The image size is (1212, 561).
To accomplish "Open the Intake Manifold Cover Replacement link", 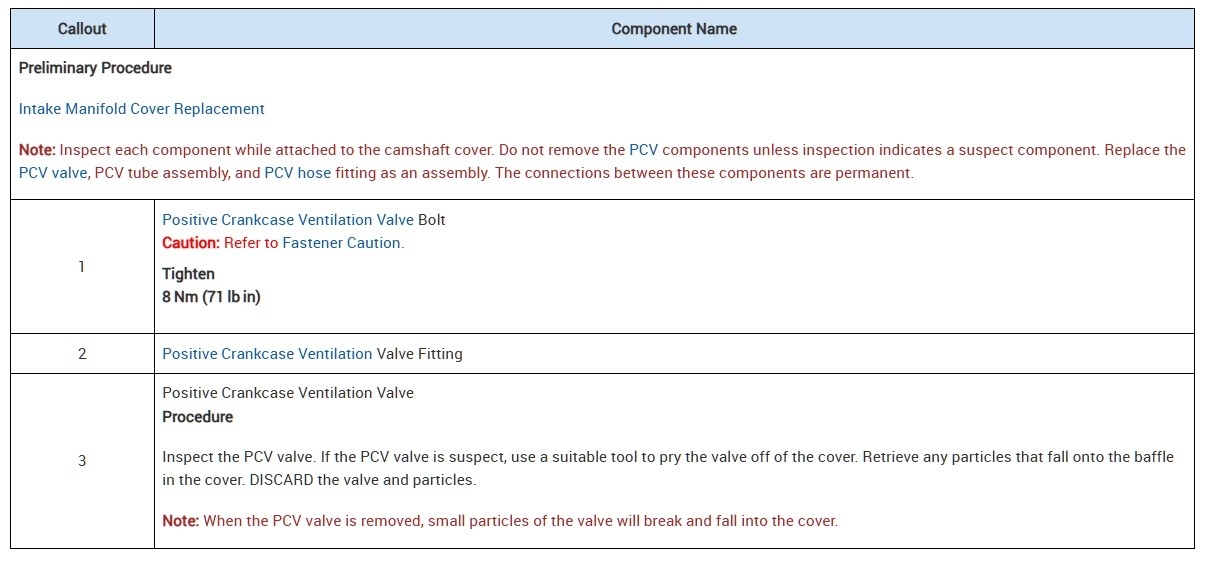I will click(x=141, y=109).
